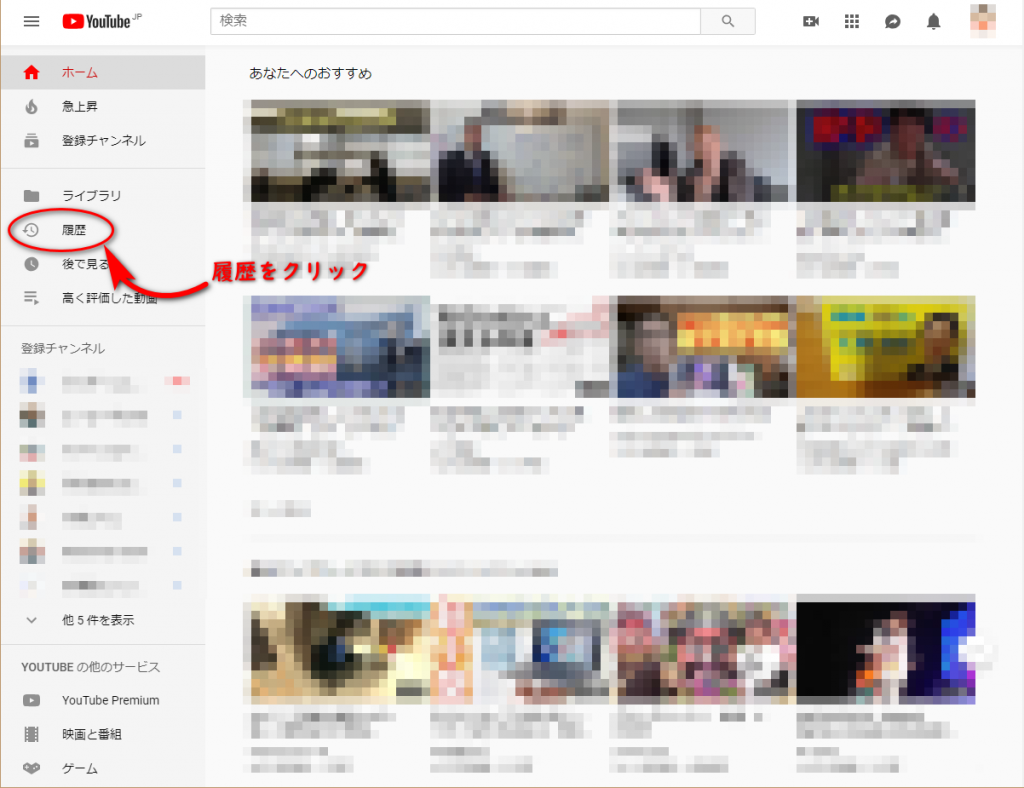
Task: Open the 後で見る watch later list
Action: 85,264
